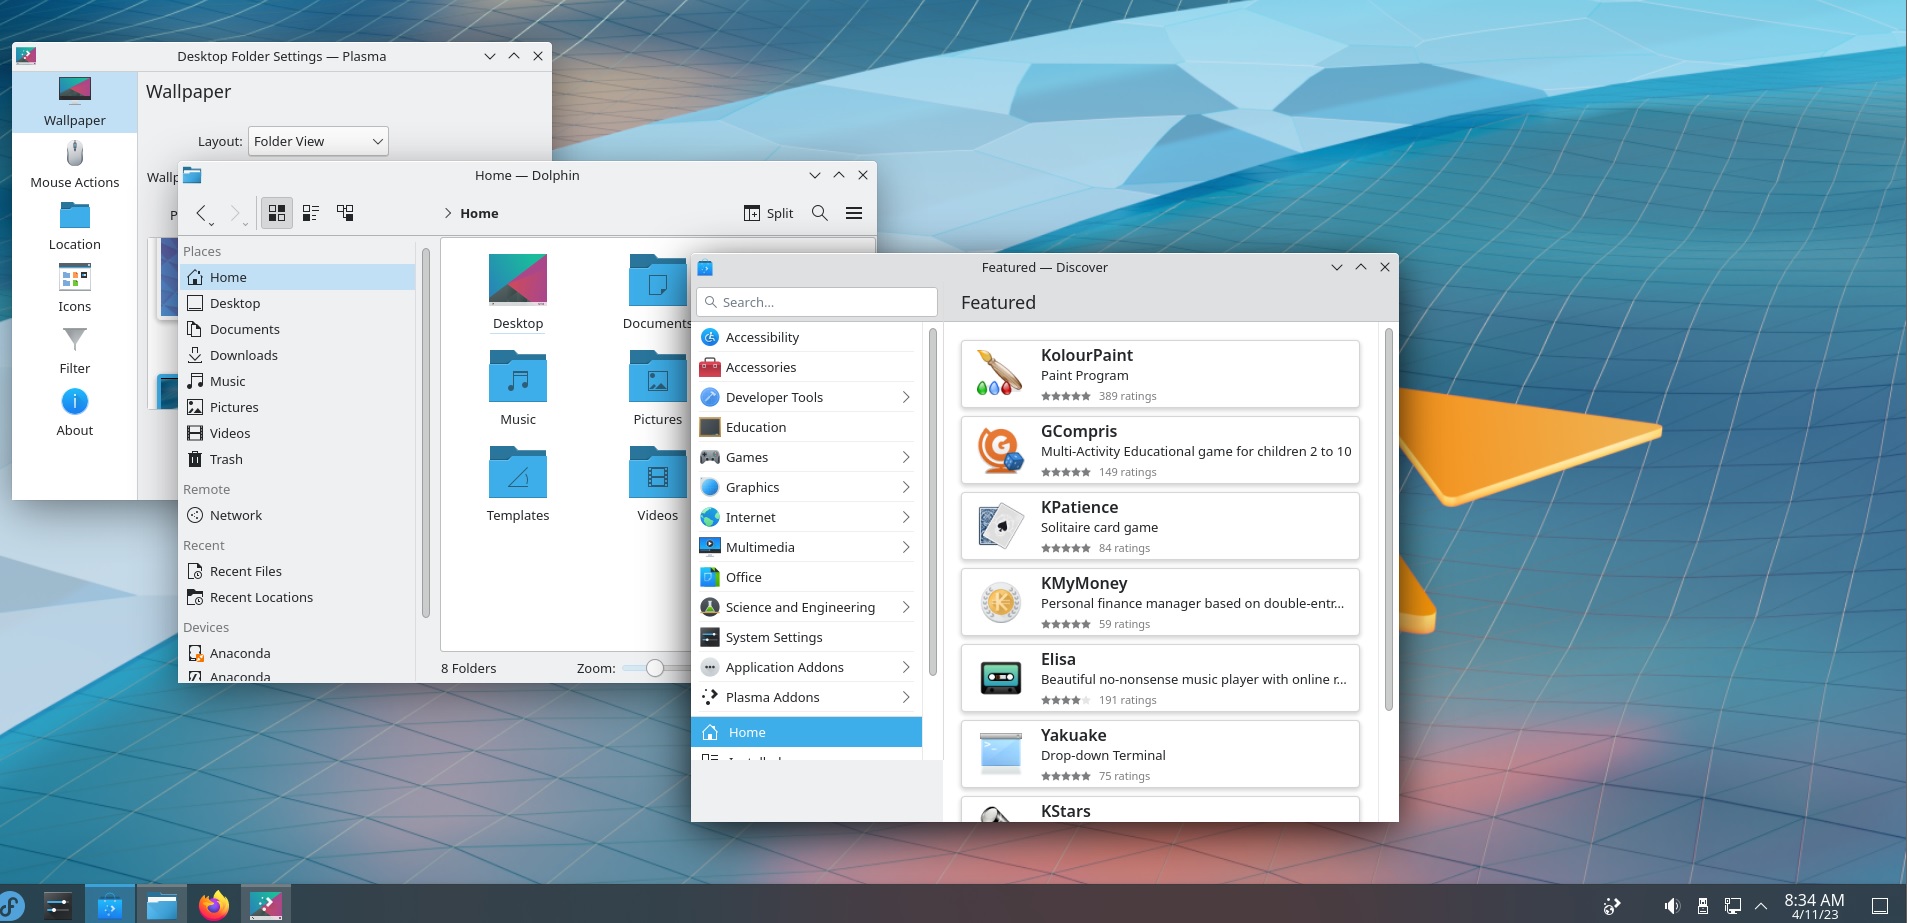Open GCompris app card
This screenshot has height=923, width=1907.
point(1160,450)
